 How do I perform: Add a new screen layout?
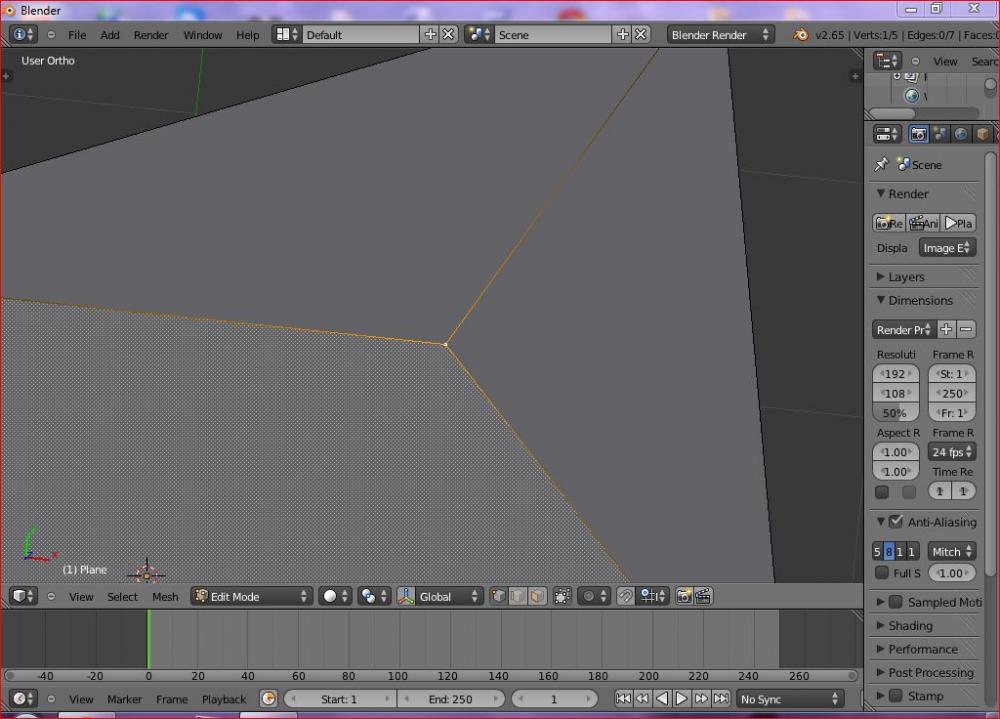[430, 34]
